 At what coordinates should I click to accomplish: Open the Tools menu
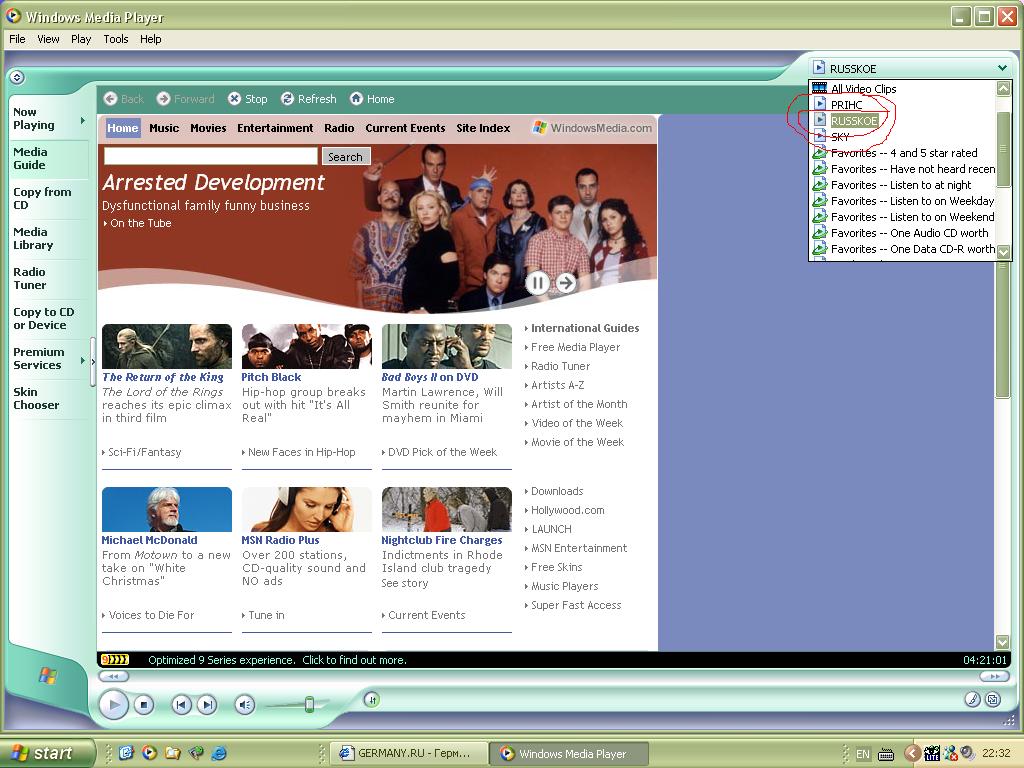coord(116,39)
